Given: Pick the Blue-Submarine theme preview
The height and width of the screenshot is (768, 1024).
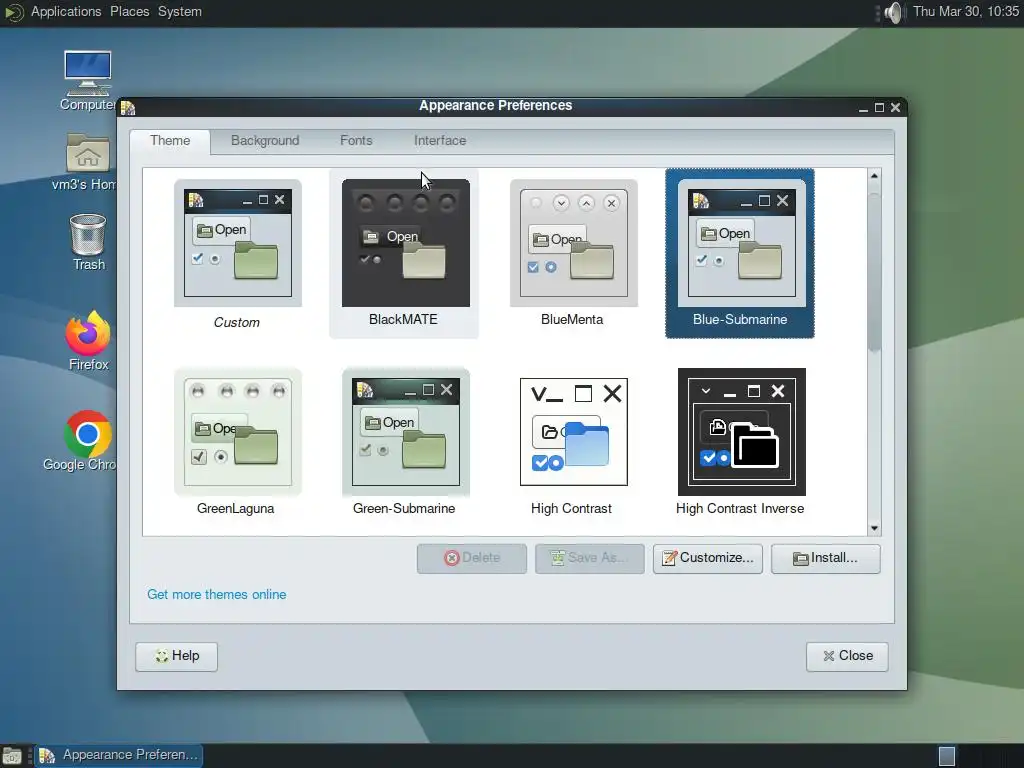Looking at the screenshot, I should pyautogui.click(x=741, y=243).
